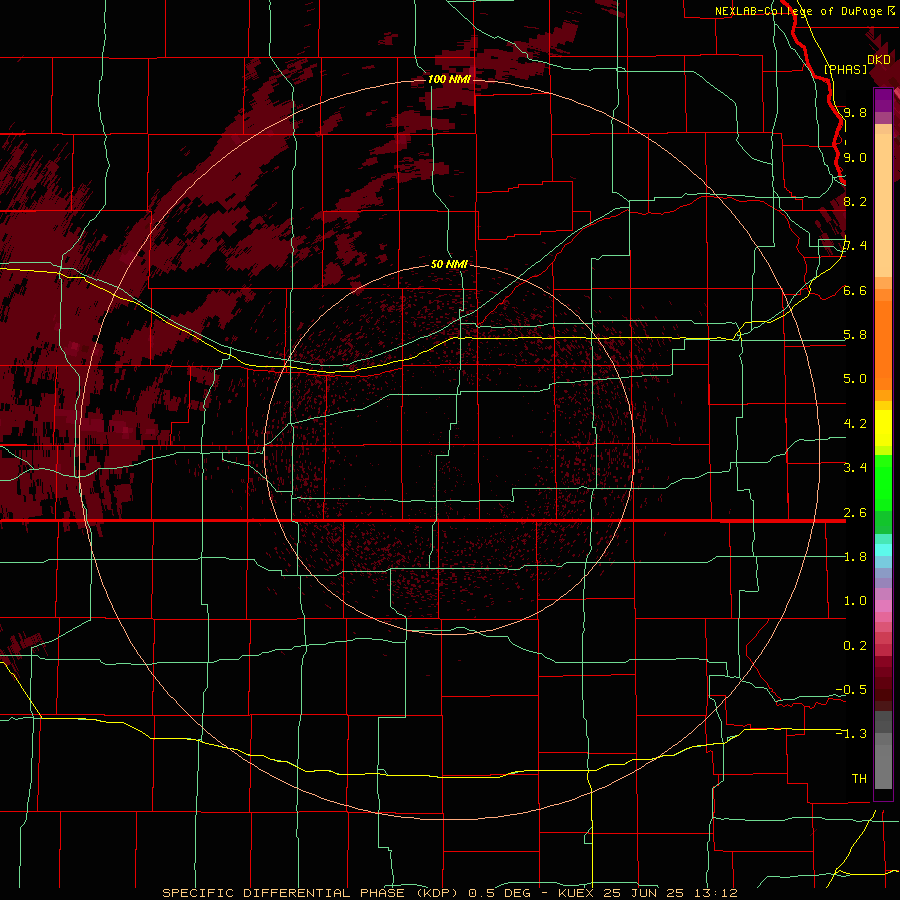Click the 8.2 value on the scale
The height and width of the screenshot is (900, 900).
[x=855, y=201]
